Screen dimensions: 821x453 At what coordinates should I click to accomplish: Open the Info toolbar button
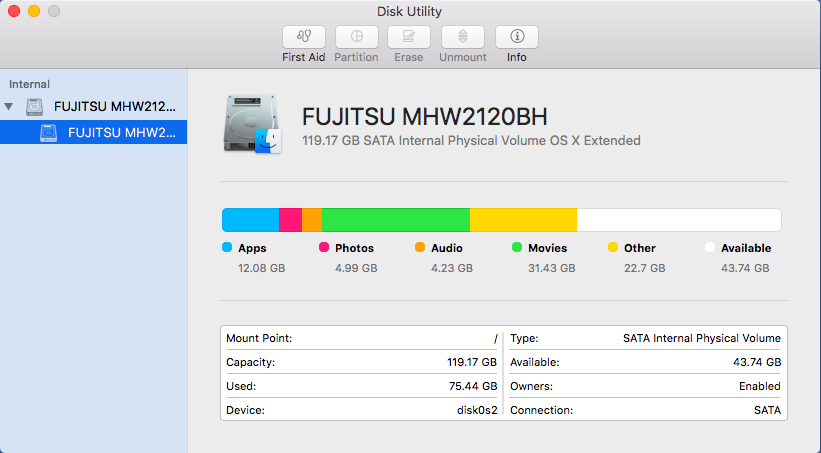coord(517,37)
